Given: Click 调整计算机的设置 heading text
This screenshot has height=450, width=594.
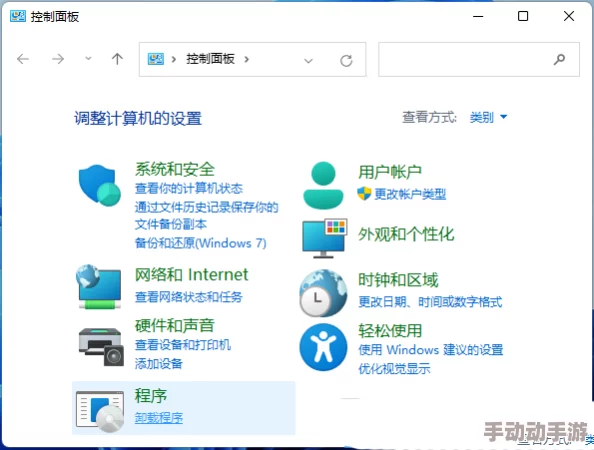Looking at the screenshot, I should pyautogui.click(x=138, y=118).
